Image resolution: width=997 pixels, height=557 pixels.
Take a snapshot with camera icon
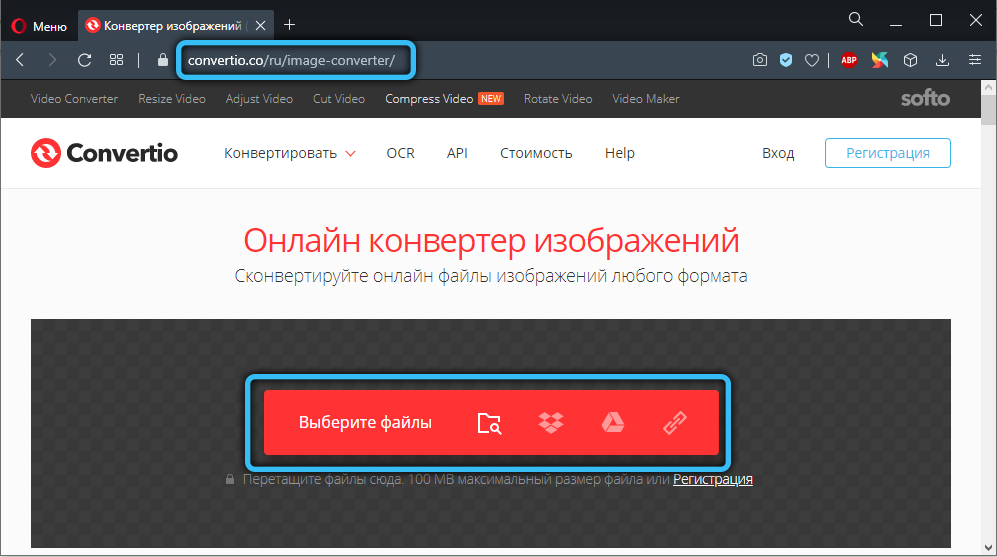[759, 60]
